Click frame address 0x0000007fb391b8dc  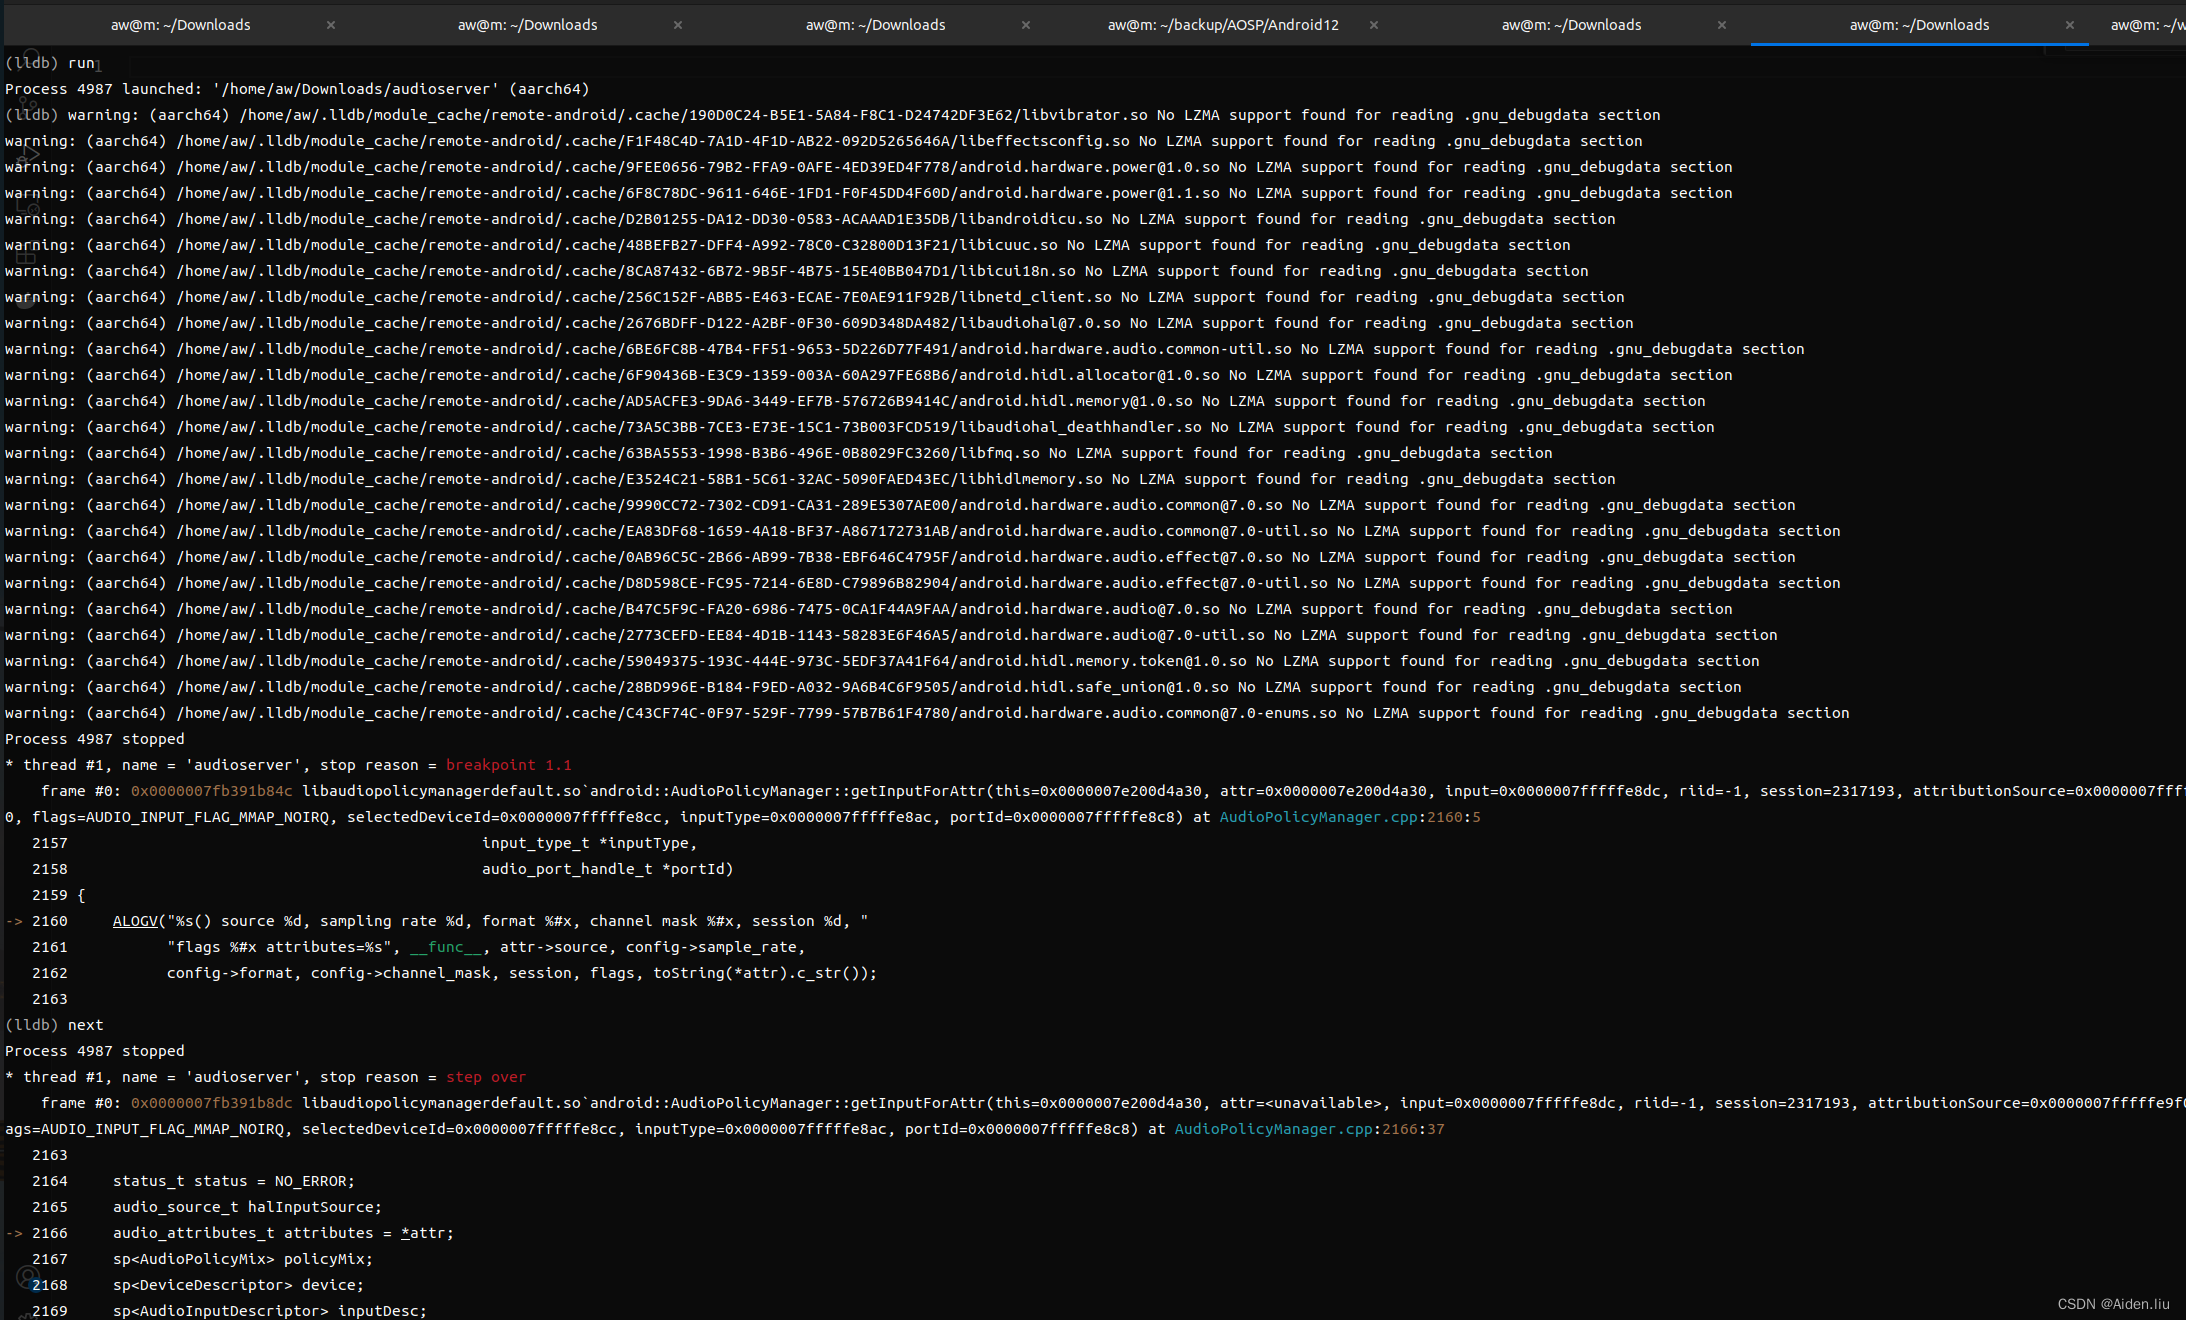point(212,1103)
